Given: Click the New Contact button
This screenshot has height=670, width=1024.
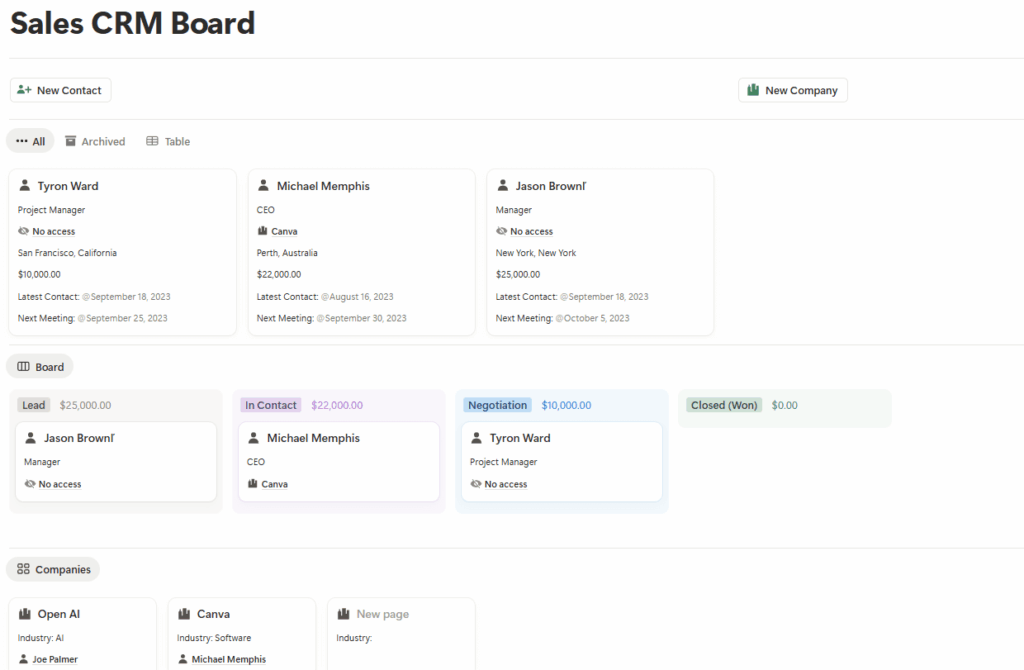Looking at the screenshot, I should pyautogui.click(x=60, y=89).
